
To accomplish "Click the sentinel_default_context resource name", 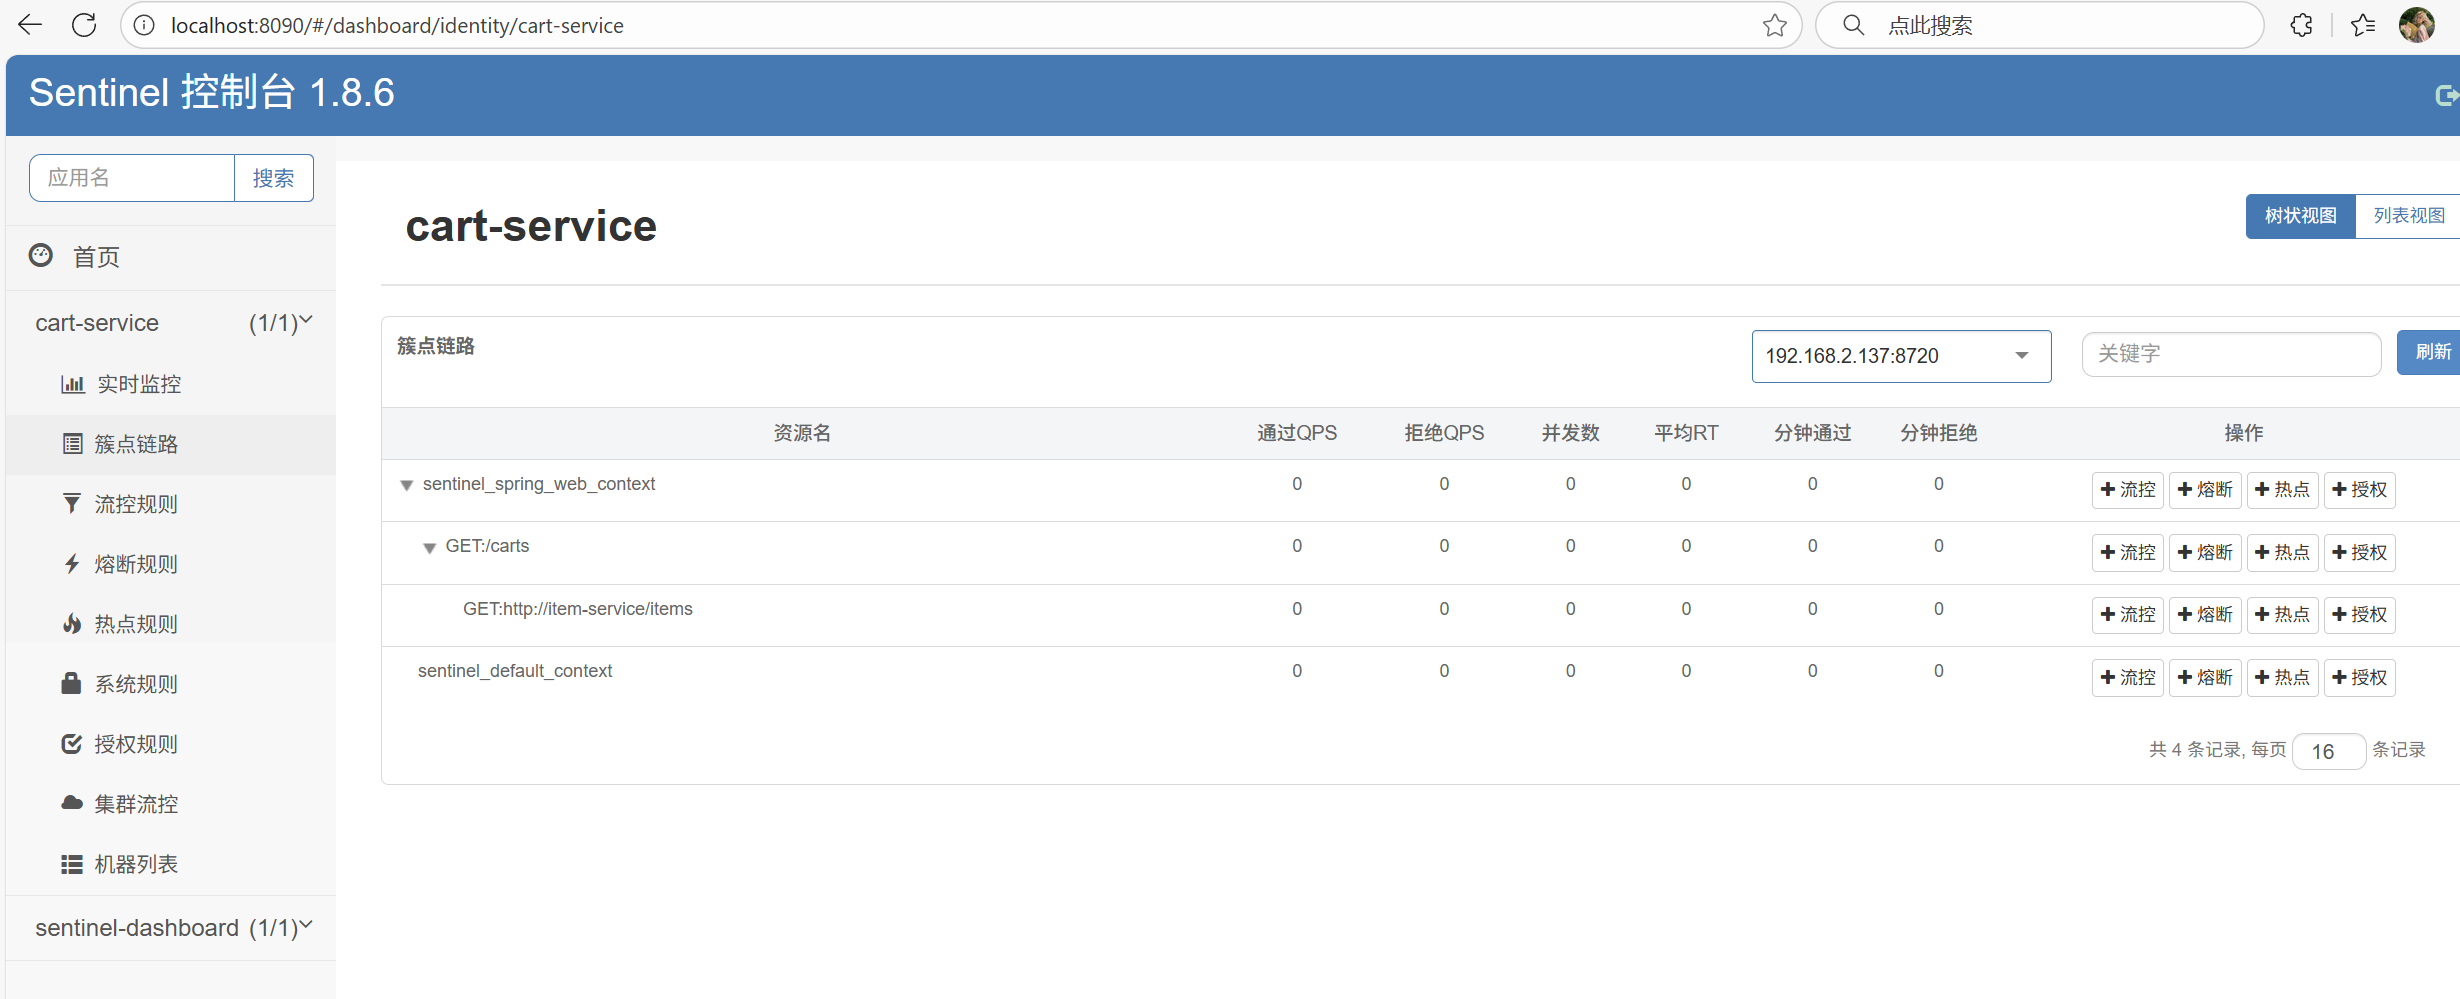I will (x=515, y=671).
